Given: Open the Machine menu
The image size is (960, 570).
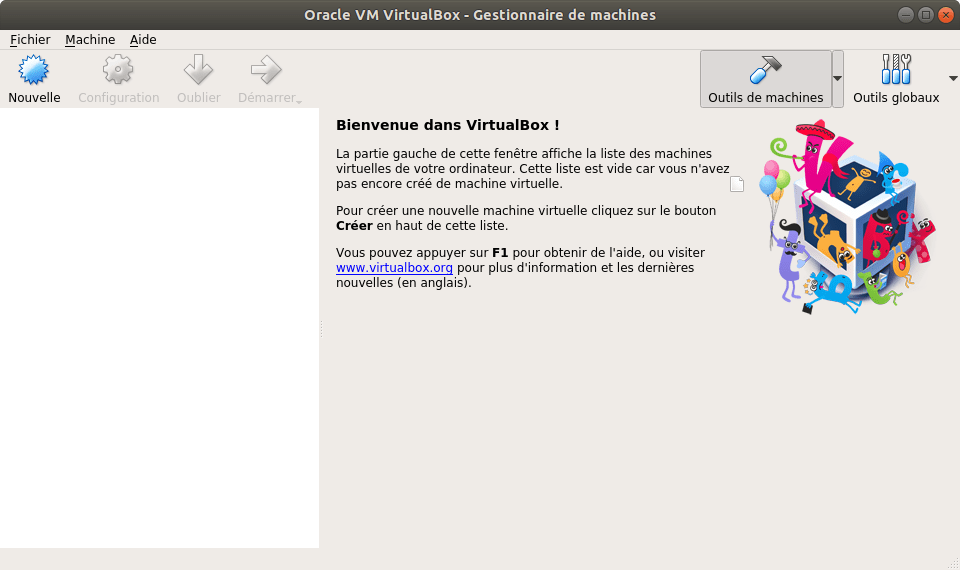Looking at the screenshot, I should (90, 40).
